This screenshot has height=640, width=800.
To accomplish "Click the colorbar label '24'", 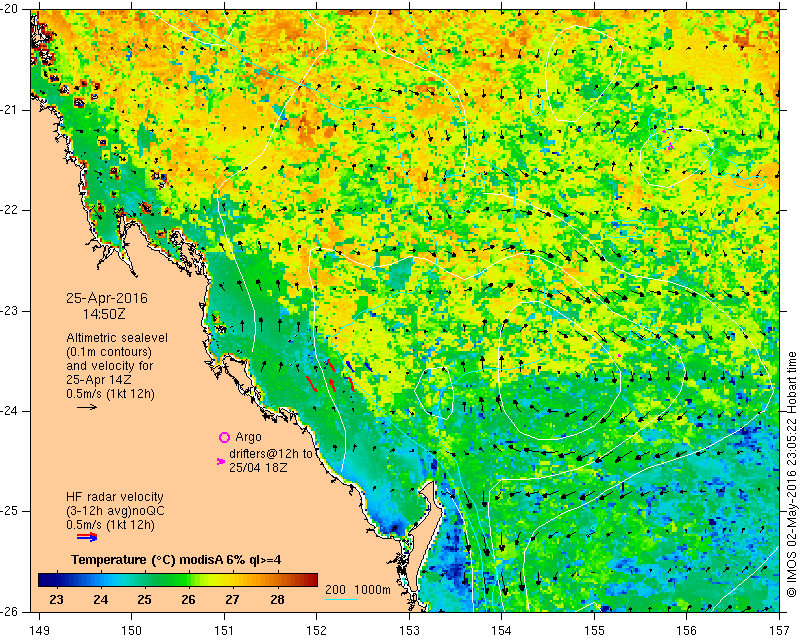I will [101, 599].
